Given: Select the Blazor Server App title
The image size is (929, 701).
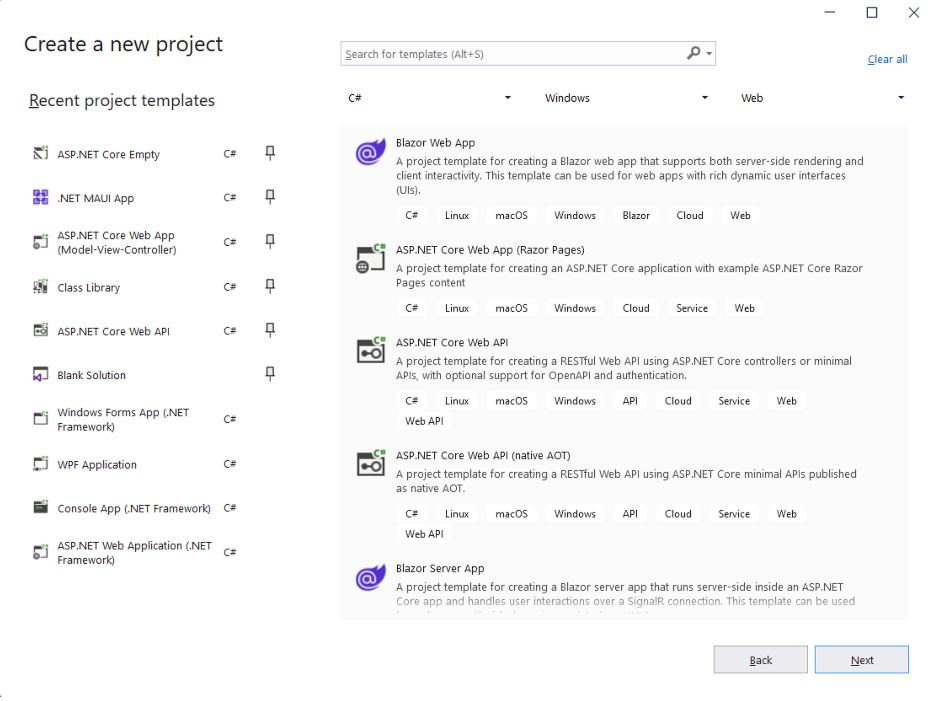Looking at the screenshot, I should pos(440,568).
